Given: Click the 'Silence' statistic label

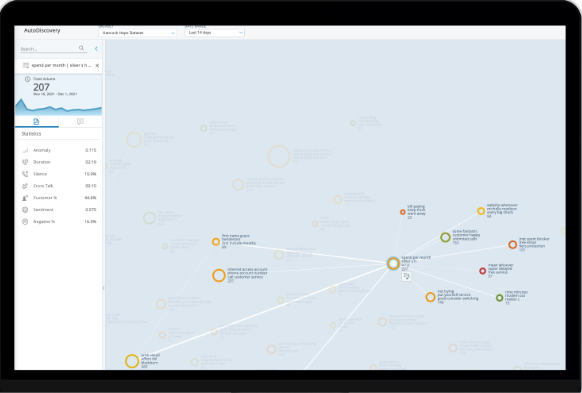Looking at the screenshot, I should [x=40, y=174].
